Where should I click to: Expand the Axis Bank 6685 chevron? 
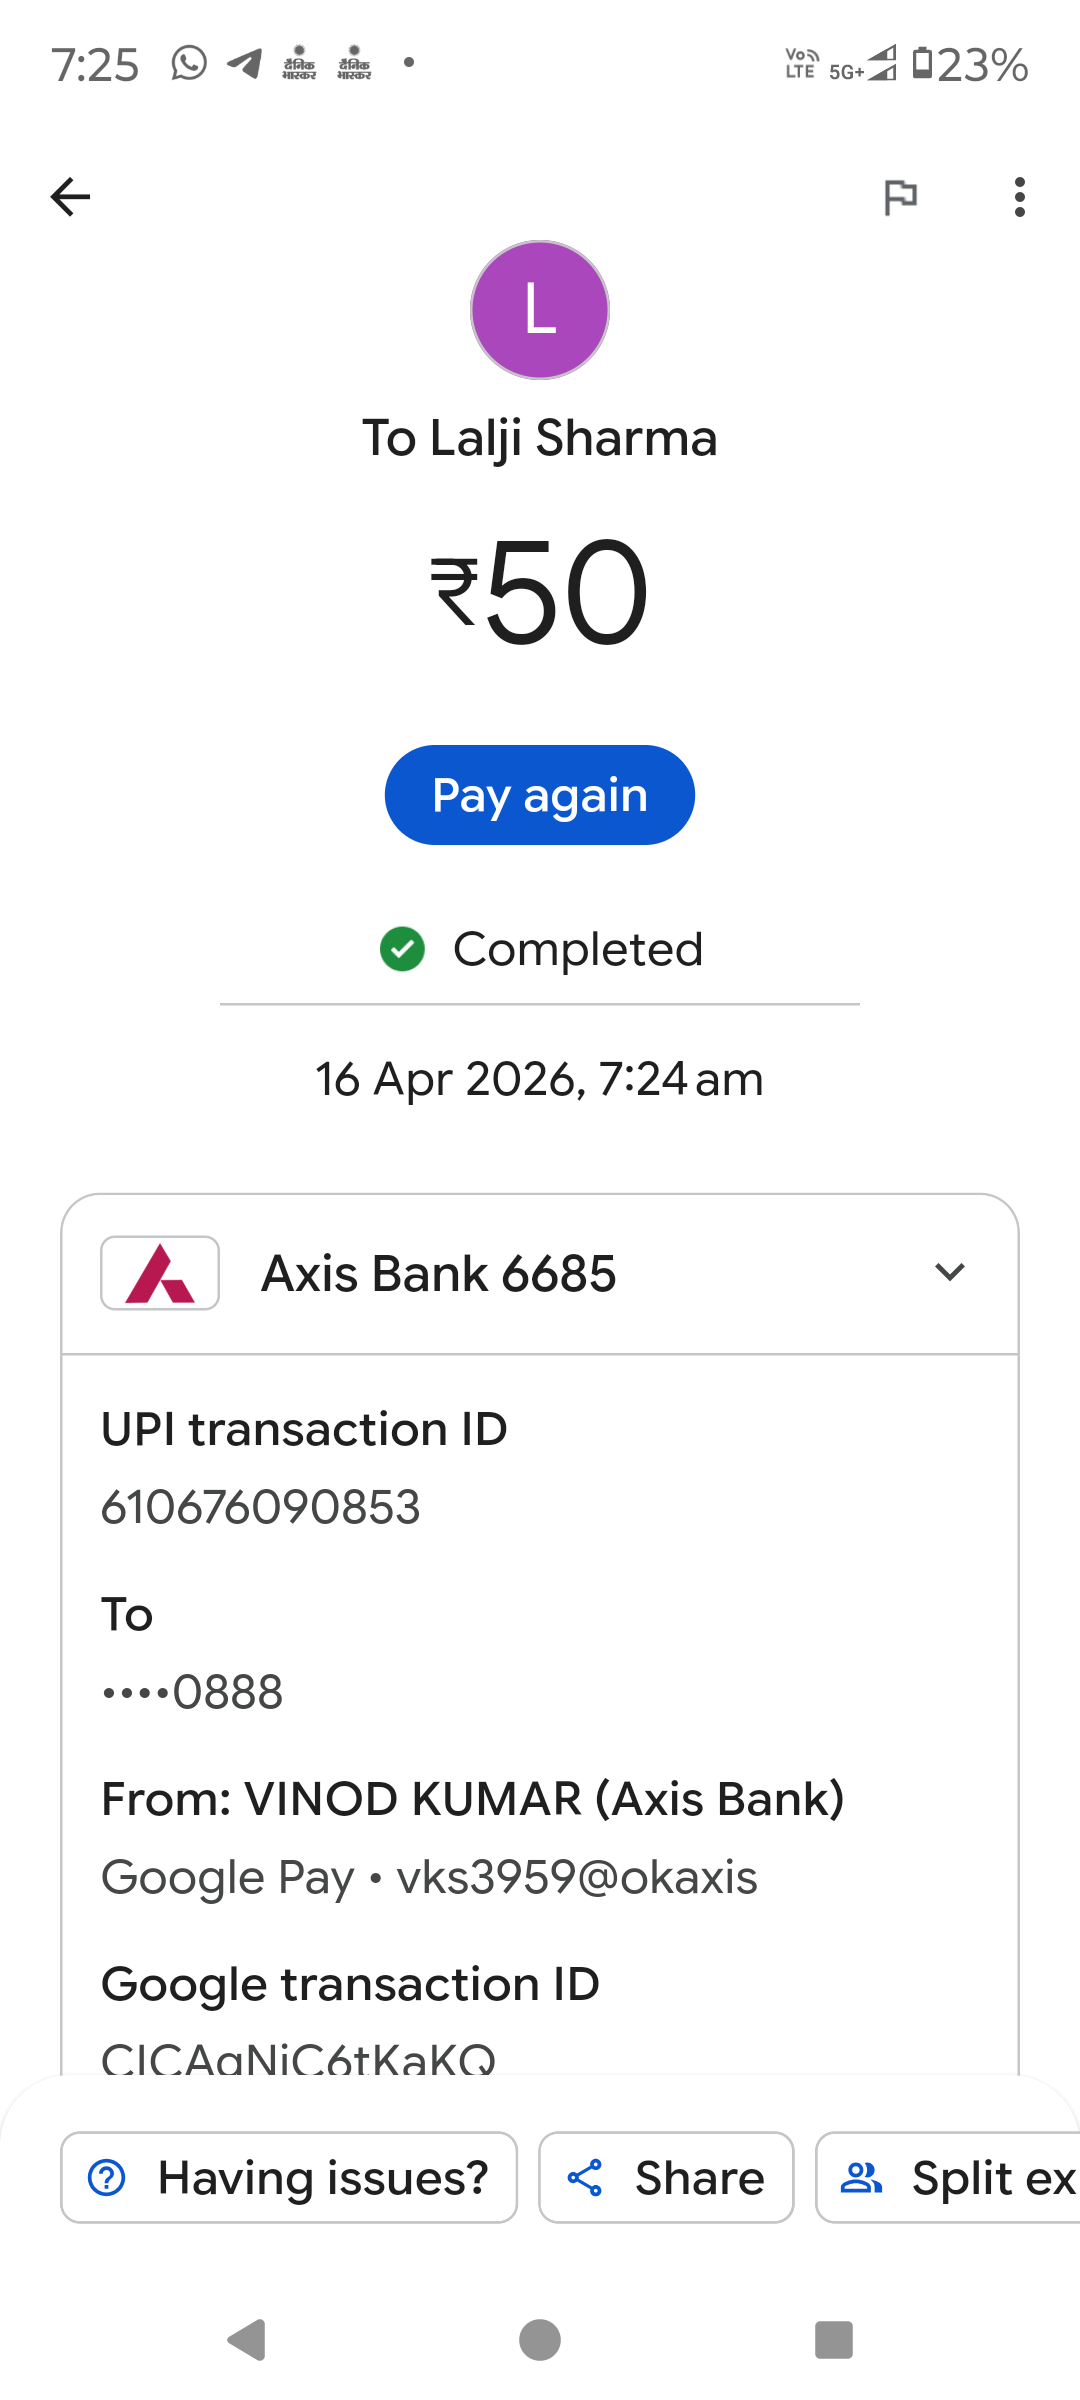tap(949, 1272)
